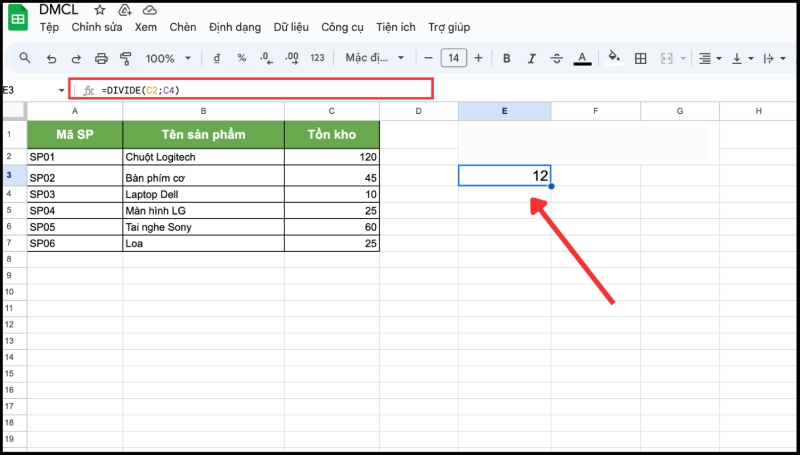Screen dimensions: 800x455
Task: Increase font size with plus button
Action: pyautogui.click(x=479, y=58)
